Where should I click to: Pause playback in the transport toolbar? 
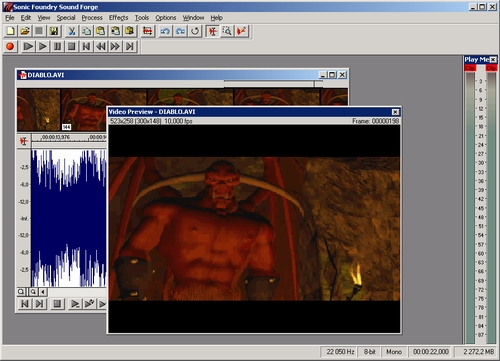coord(57,46)
